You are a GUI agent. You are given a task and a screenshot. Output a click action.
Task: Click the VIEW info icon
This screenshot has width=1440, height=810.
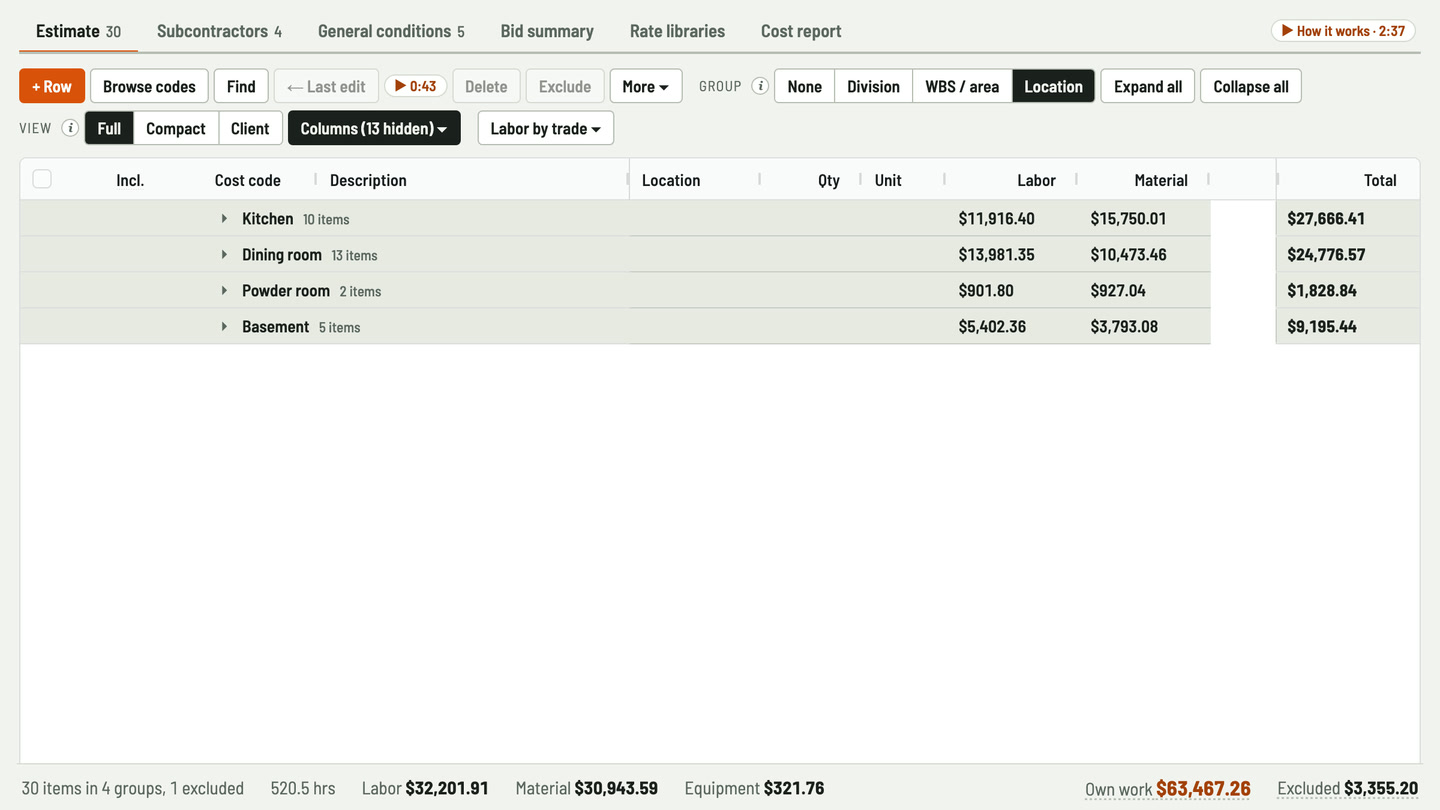coord(70,128)
